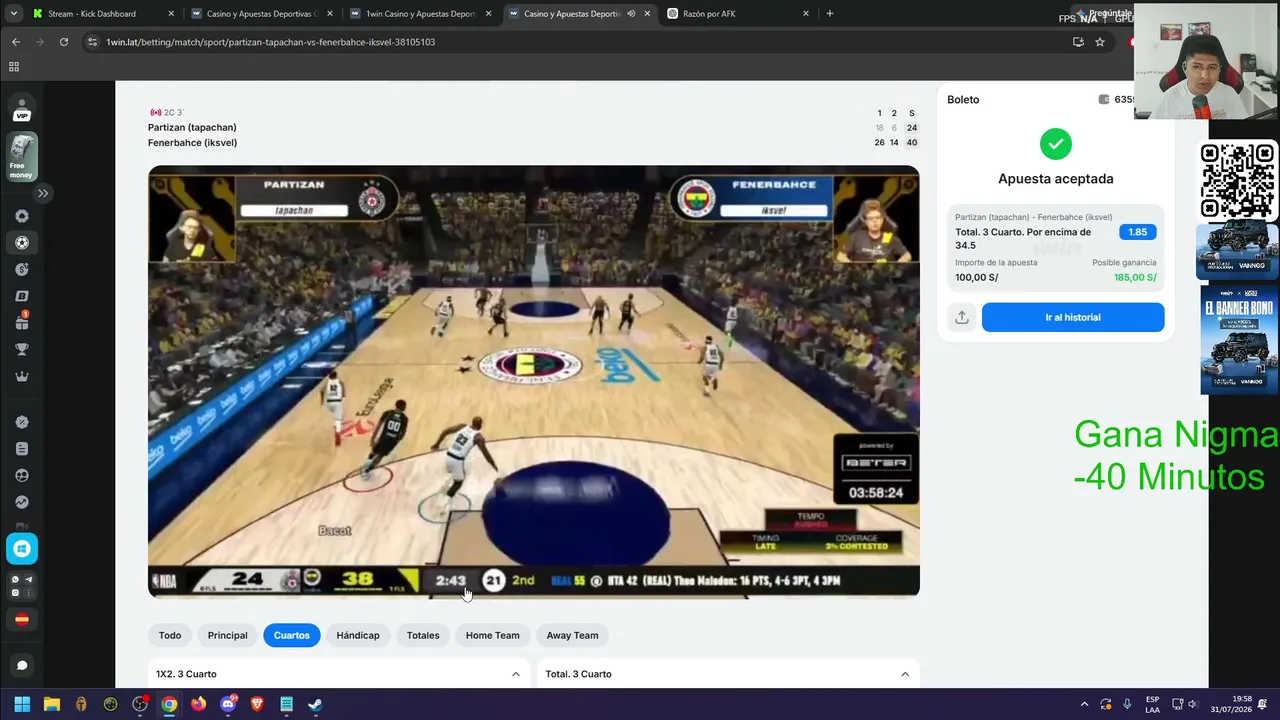
Task: Open Google Chrome from taskbar
Action: pos(169,704)
